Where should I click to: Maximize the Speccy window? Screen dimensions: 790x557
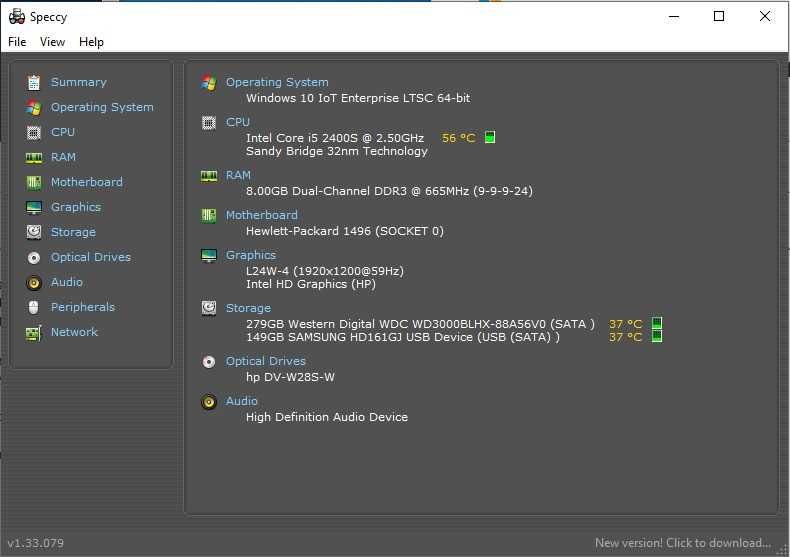coord(719,16)
